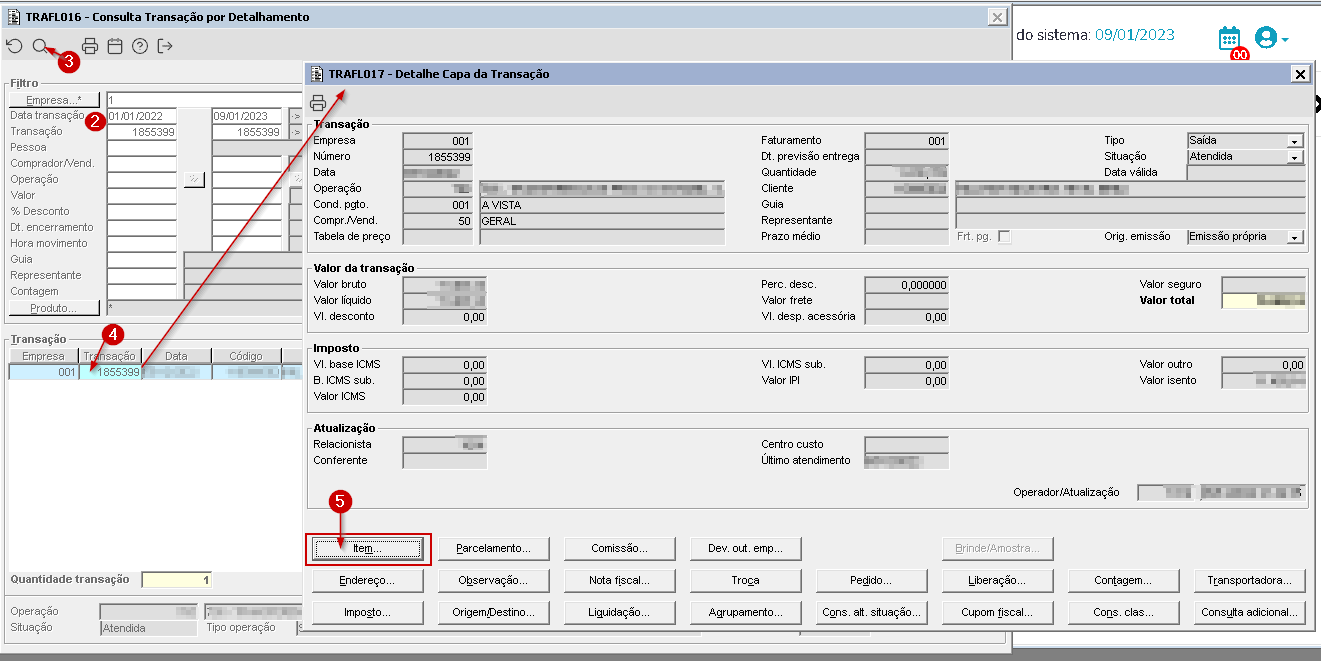Click the exit arrow icon in TRAFL016 toolbar
The width and height of the screenshot is (1321, 661).
tap(165, 46)
